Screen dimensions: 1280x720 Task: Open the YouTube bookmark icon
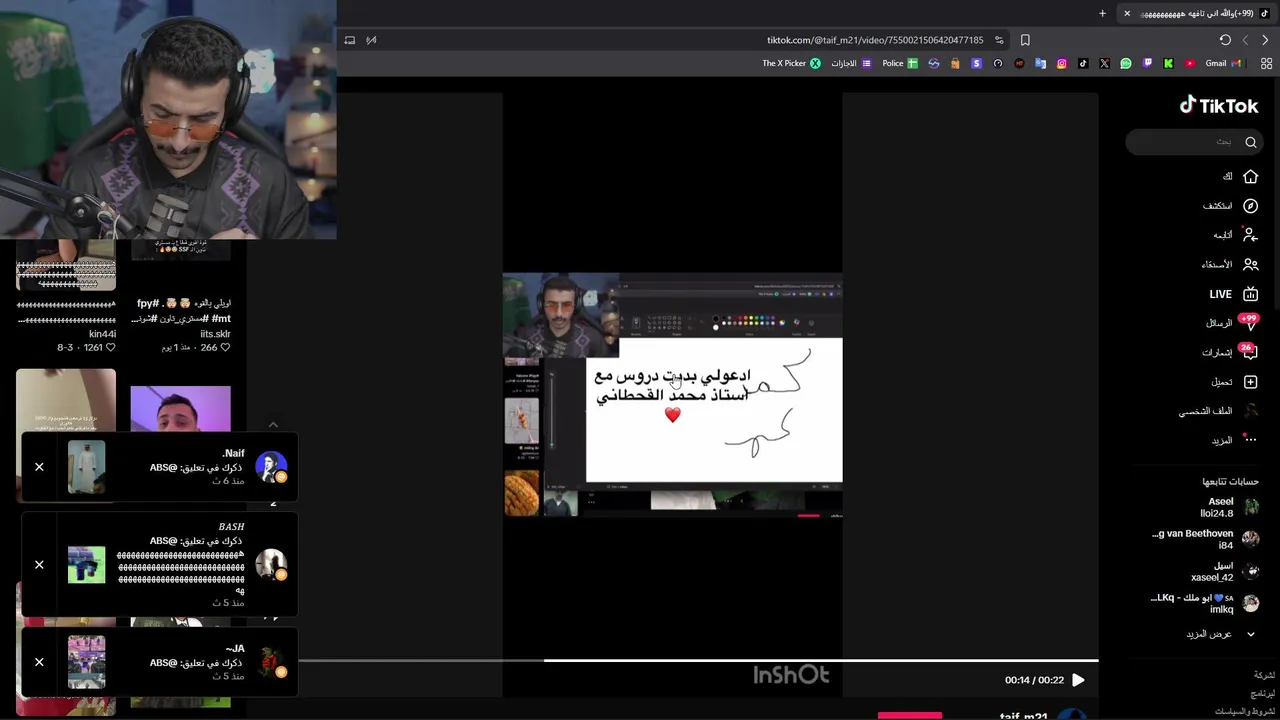[x=1190, y=63]
